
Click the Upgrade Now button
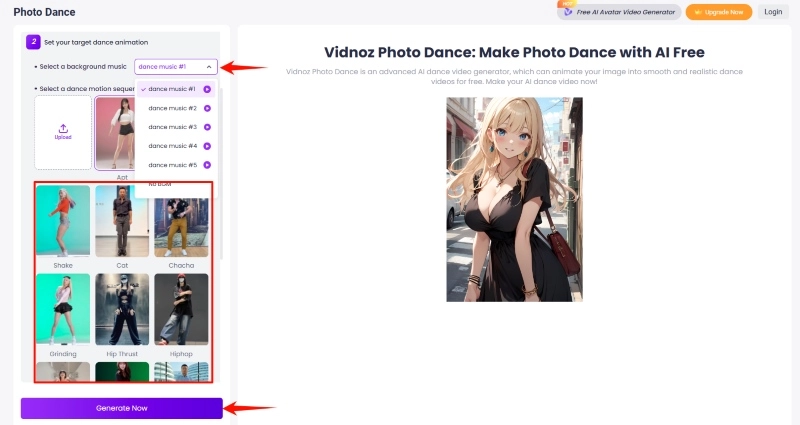click(x=718, y=12)
